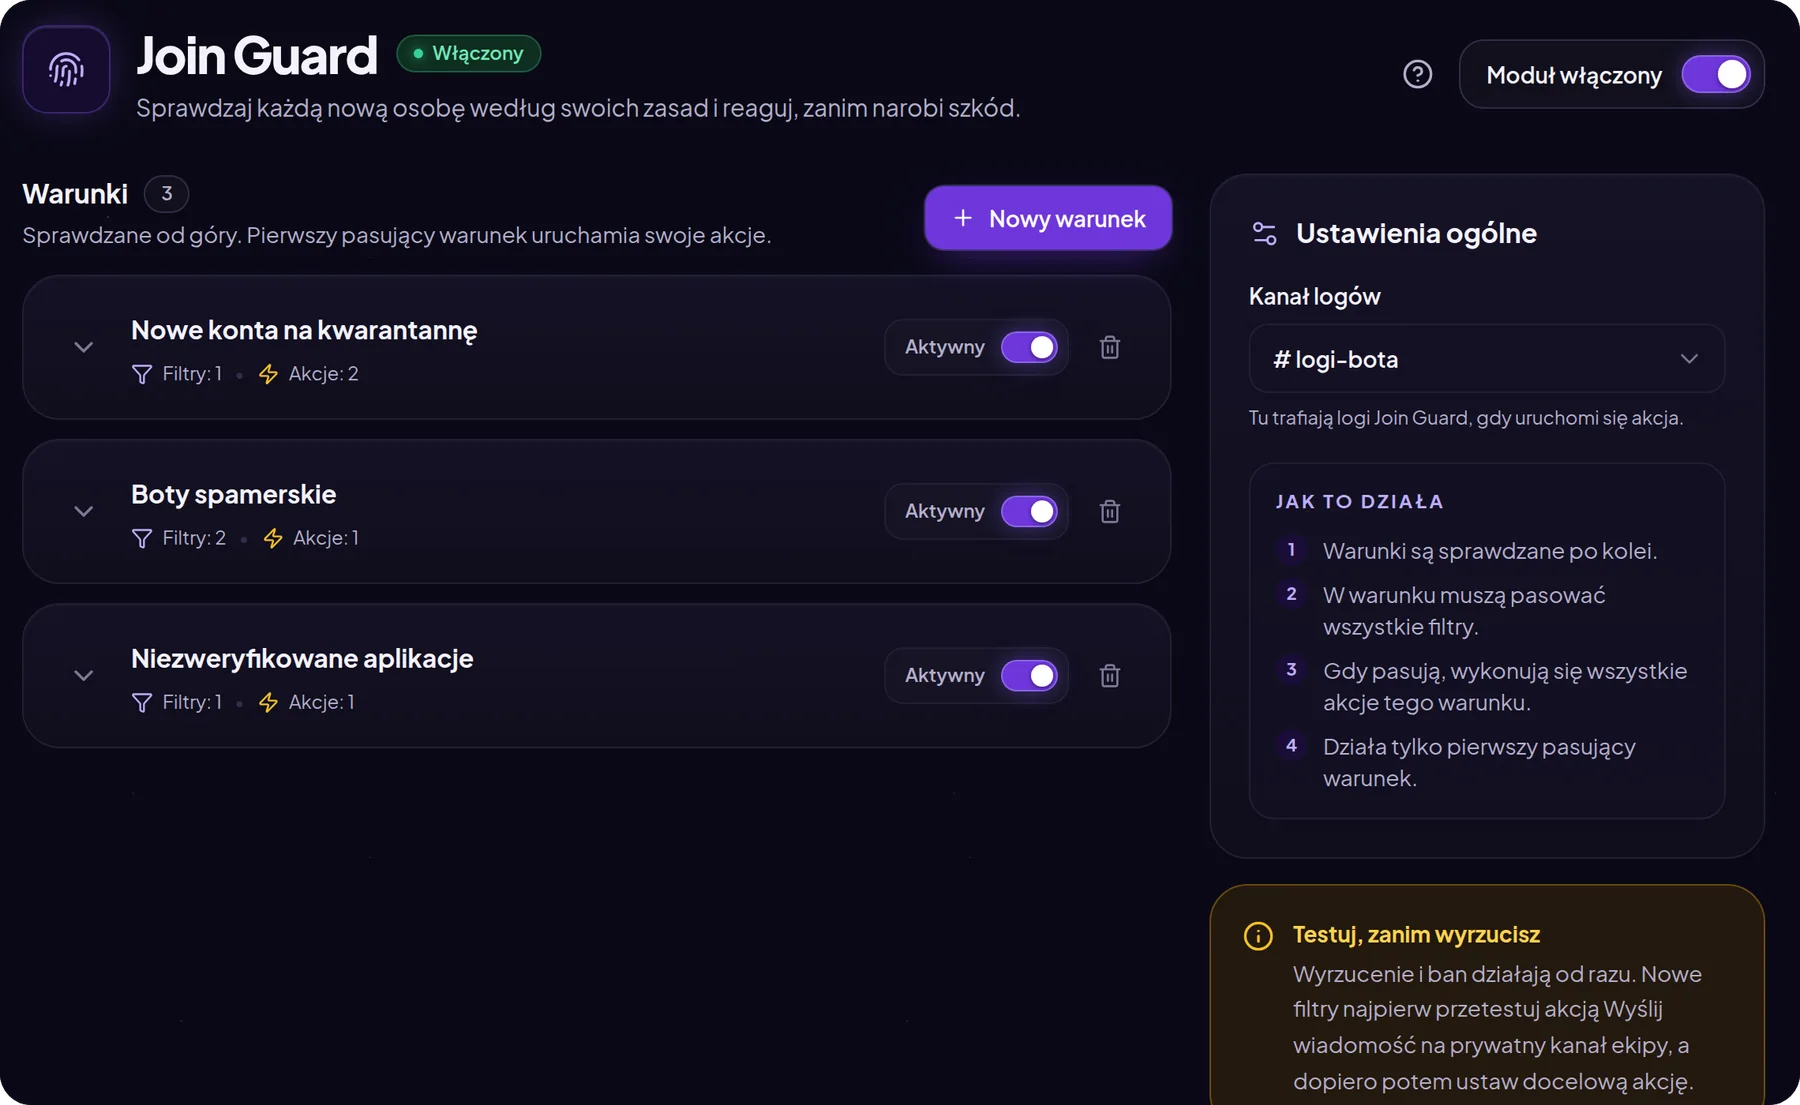
Task: Expand the Niezweryfikowane aplikacje condition
Action: [84, 675]
